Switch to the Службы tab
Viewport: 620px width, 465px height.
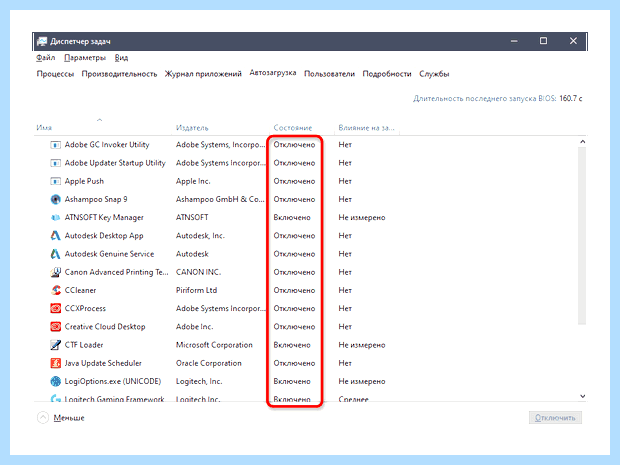pyautogui.click(x=434, y=74)
